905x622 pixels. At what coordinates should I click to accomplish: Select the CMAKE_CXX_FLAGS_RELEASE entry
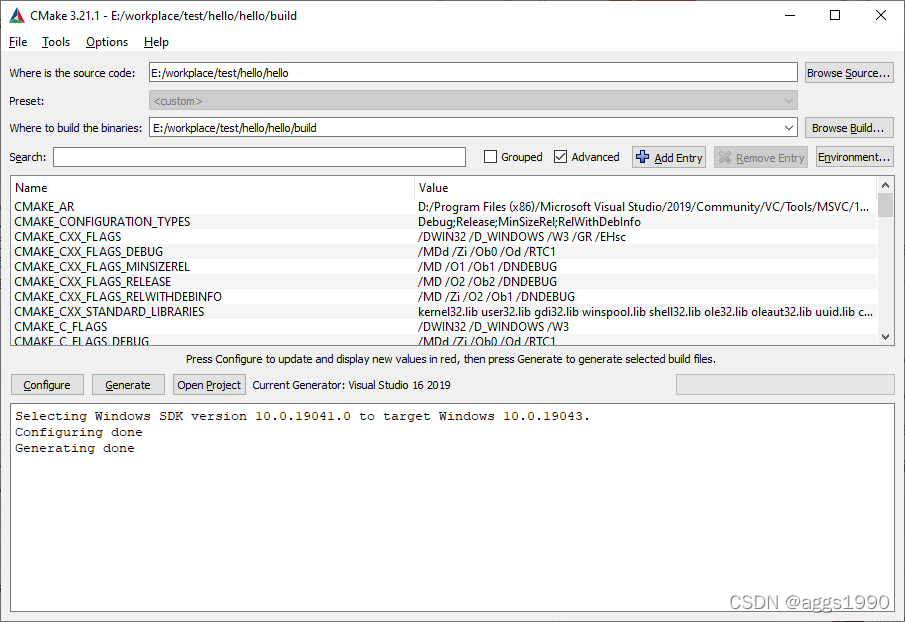pos(92,282)
